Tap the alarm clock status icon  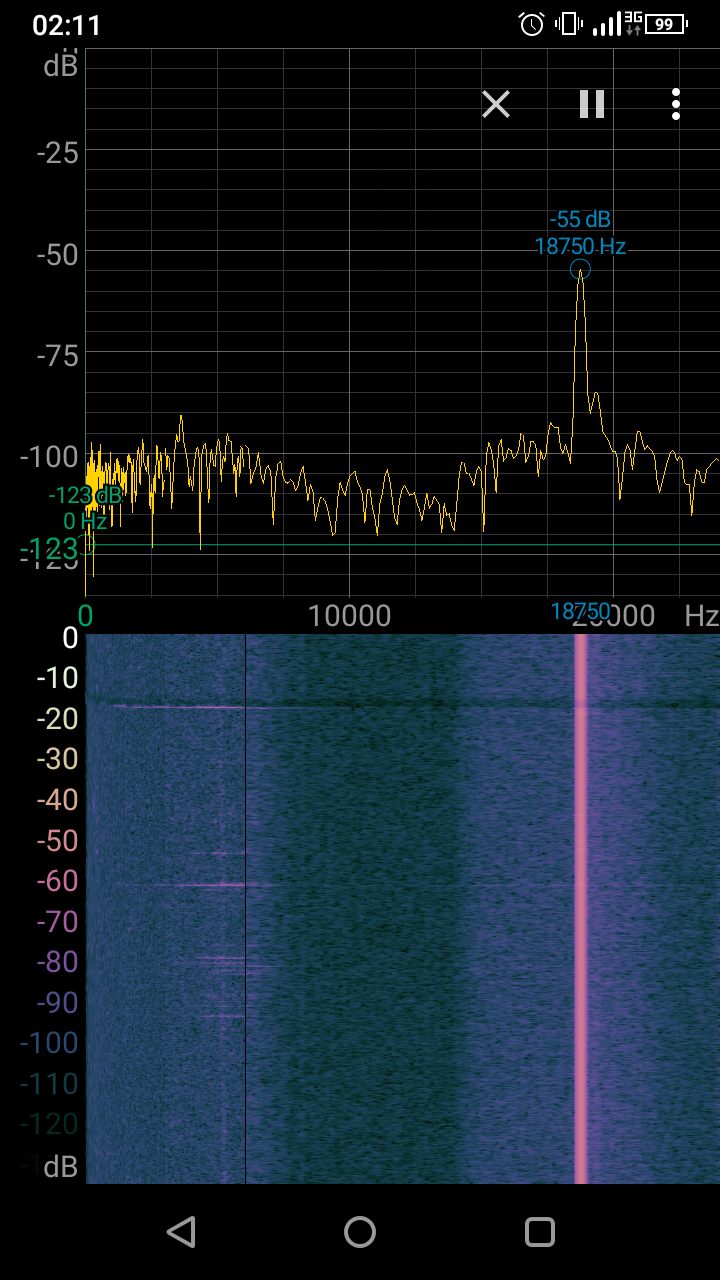click(532, 24)
